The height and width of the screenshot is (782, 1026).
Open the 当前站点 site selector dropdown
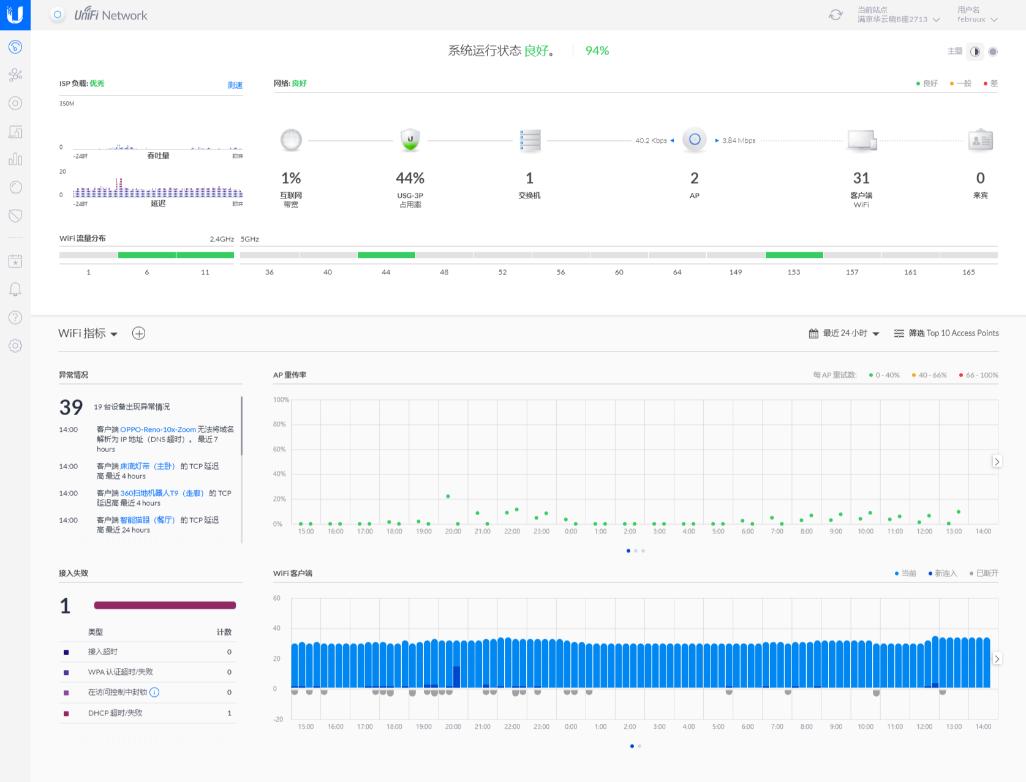coord(898,15)
